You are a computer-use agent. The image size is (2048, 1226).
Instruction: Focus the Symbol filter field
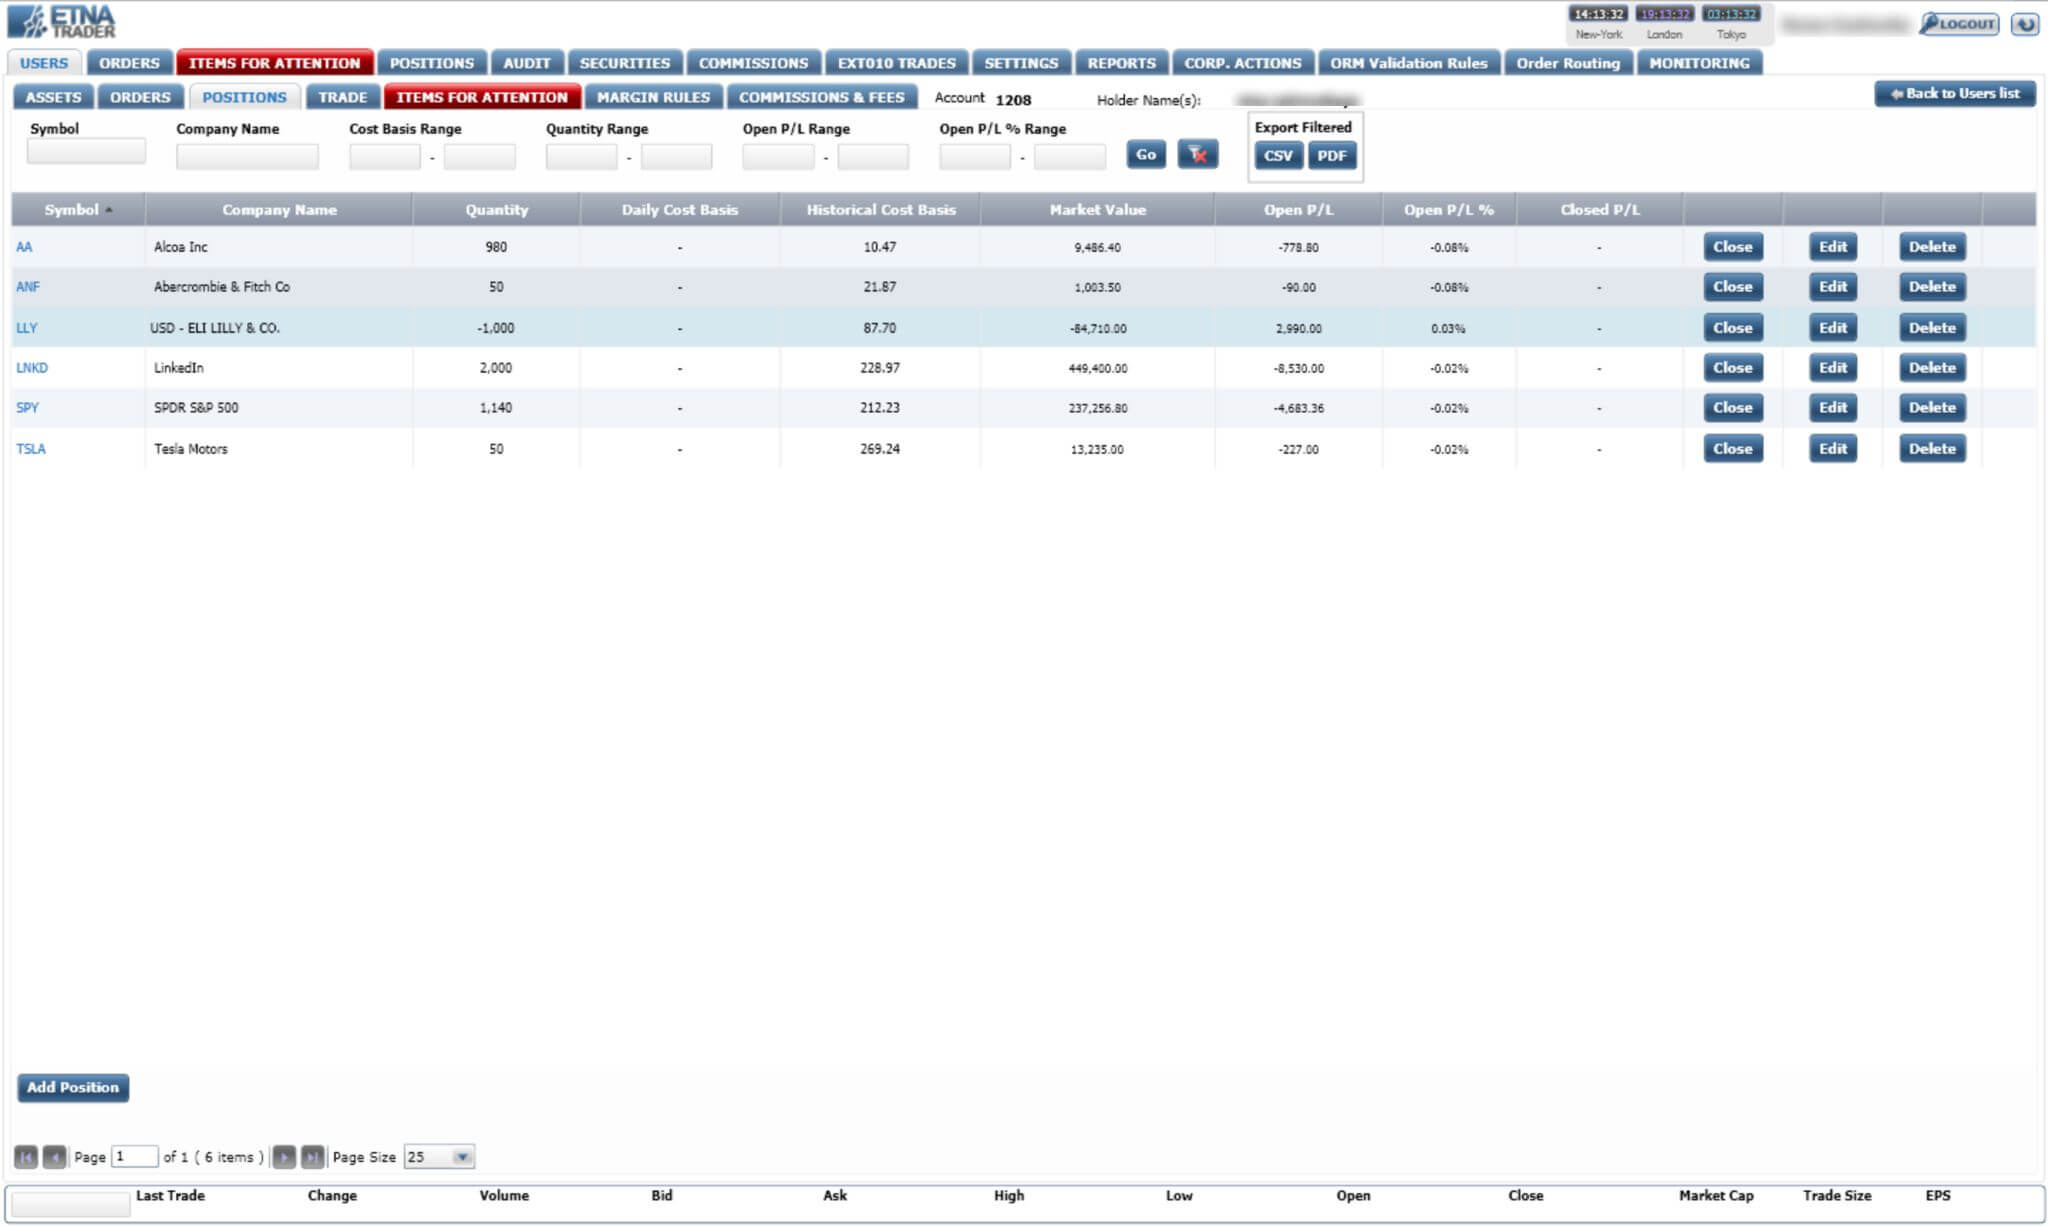[x=86, y=152]
